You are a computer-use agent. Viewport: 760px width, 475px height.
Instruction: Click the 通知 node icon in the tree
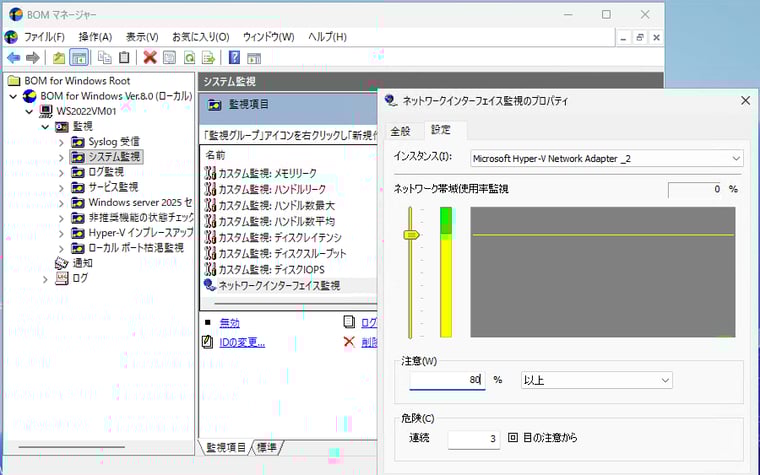point(62,263)
